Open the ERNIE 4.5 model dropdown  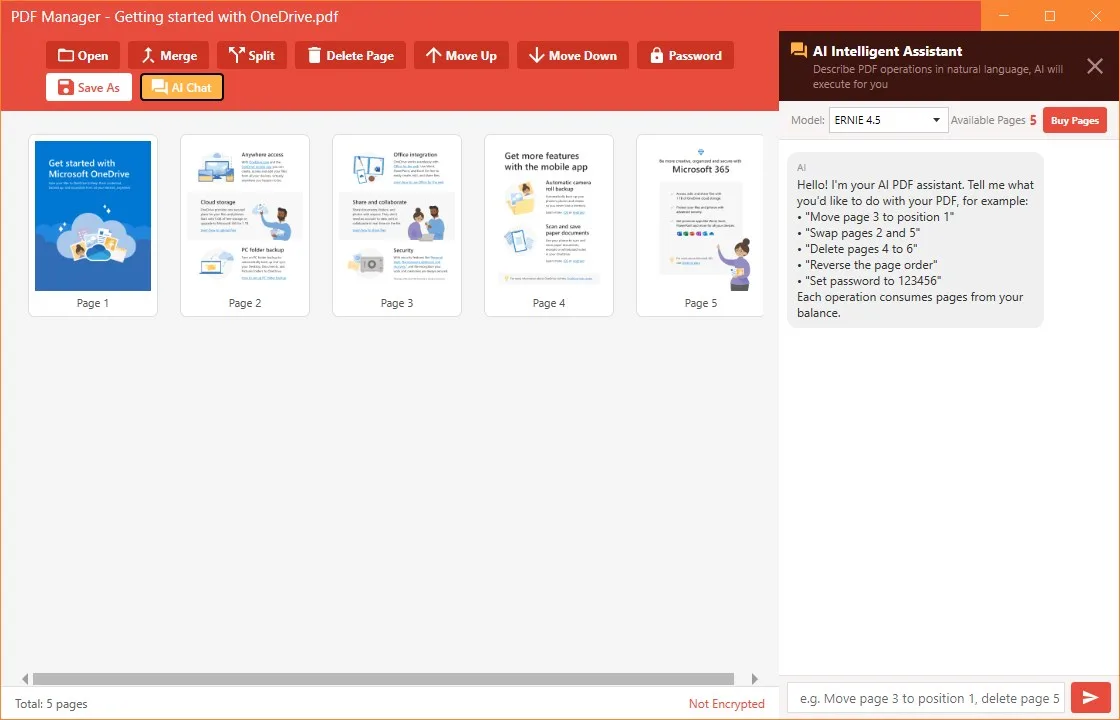click(x=888, y=120)
